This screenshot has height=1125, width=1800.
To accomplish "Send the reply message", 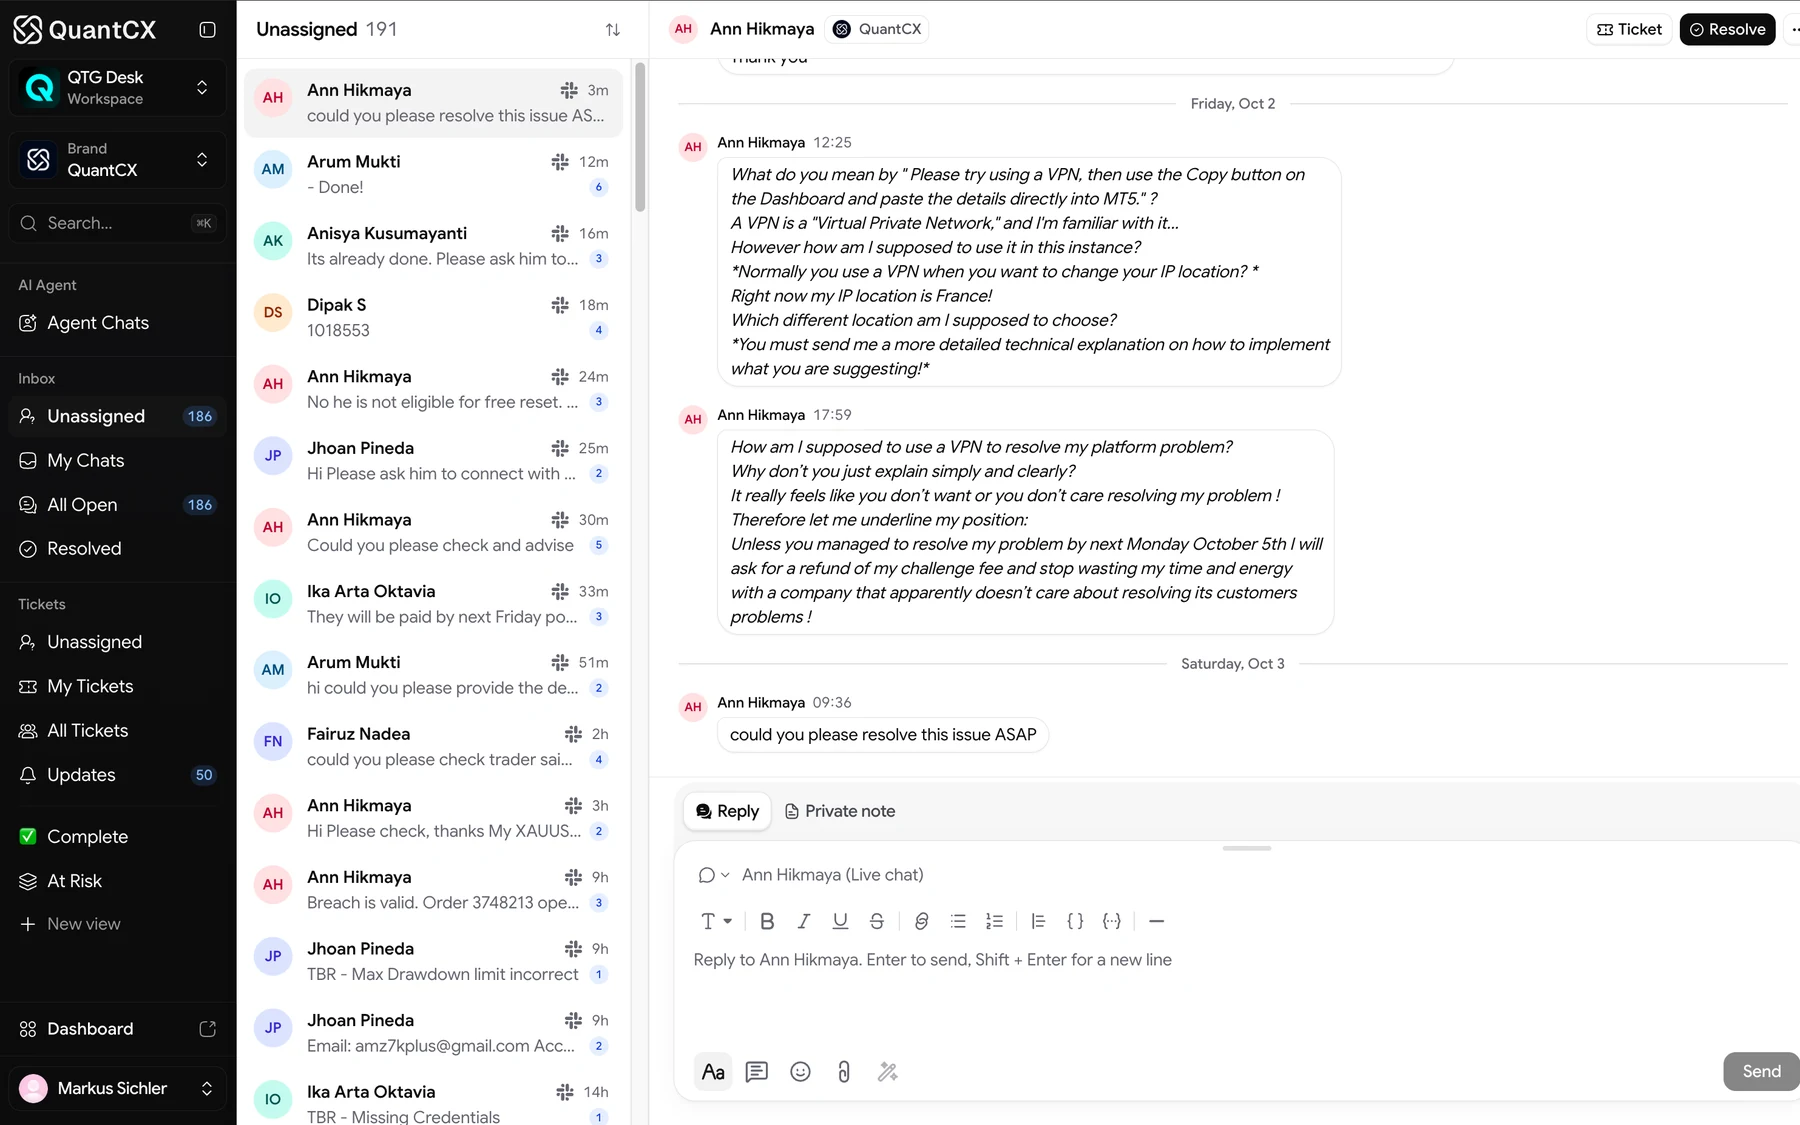I will point(1761,1072).
